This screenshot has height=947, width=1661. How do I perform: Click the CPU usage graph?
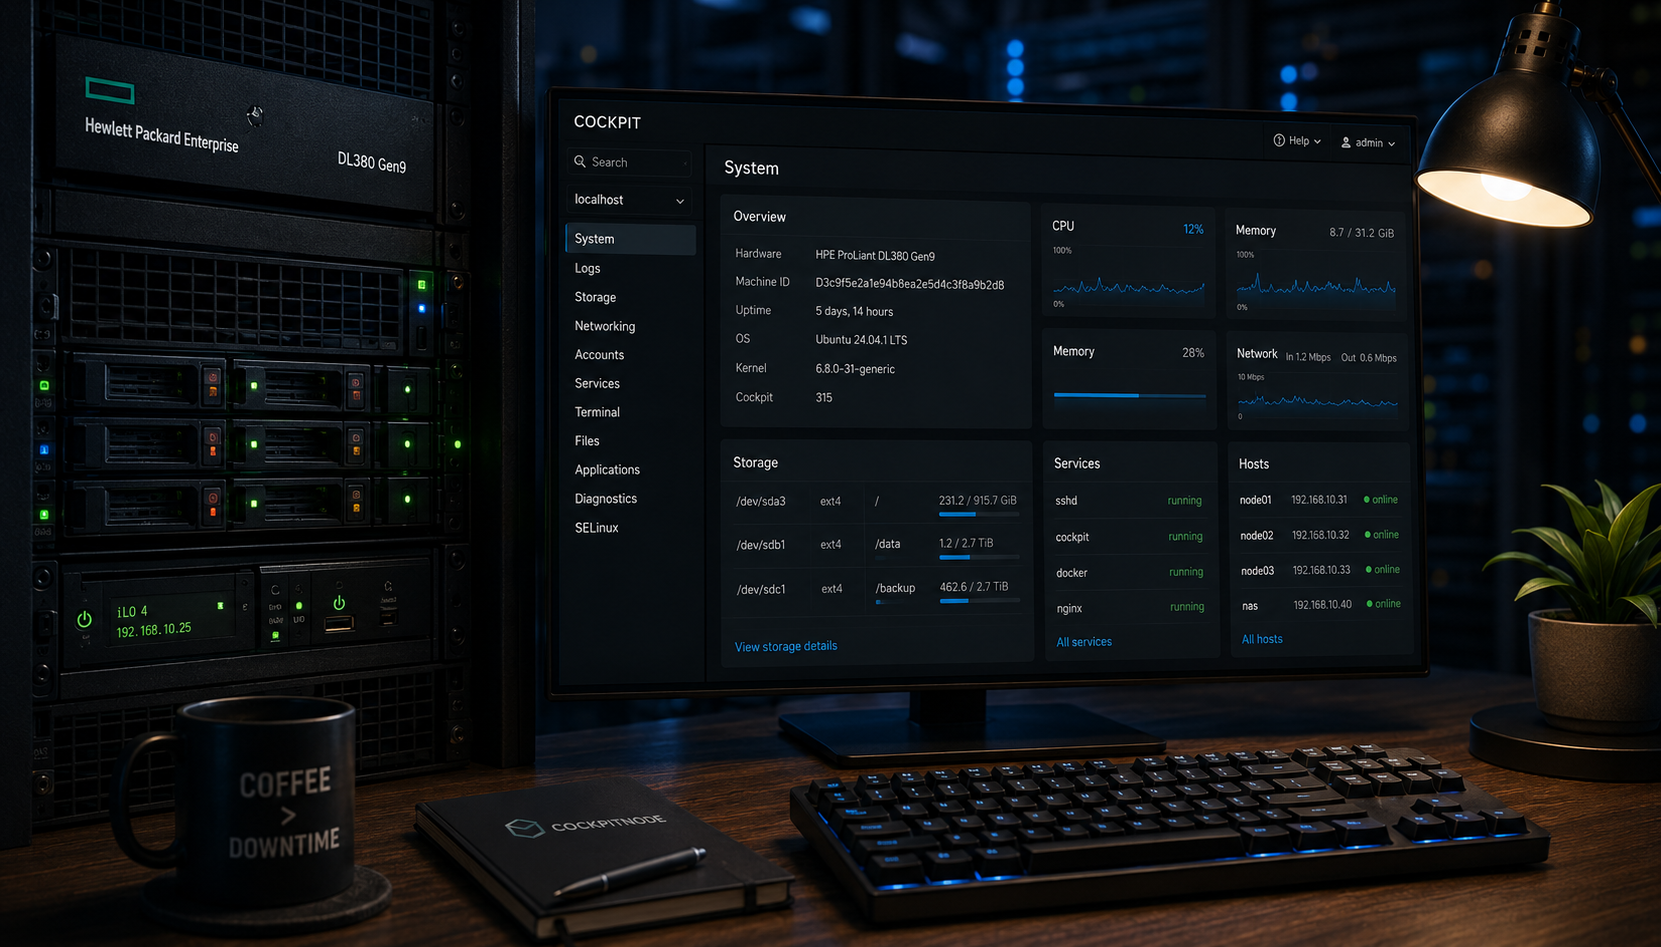tap(1128, 288)
